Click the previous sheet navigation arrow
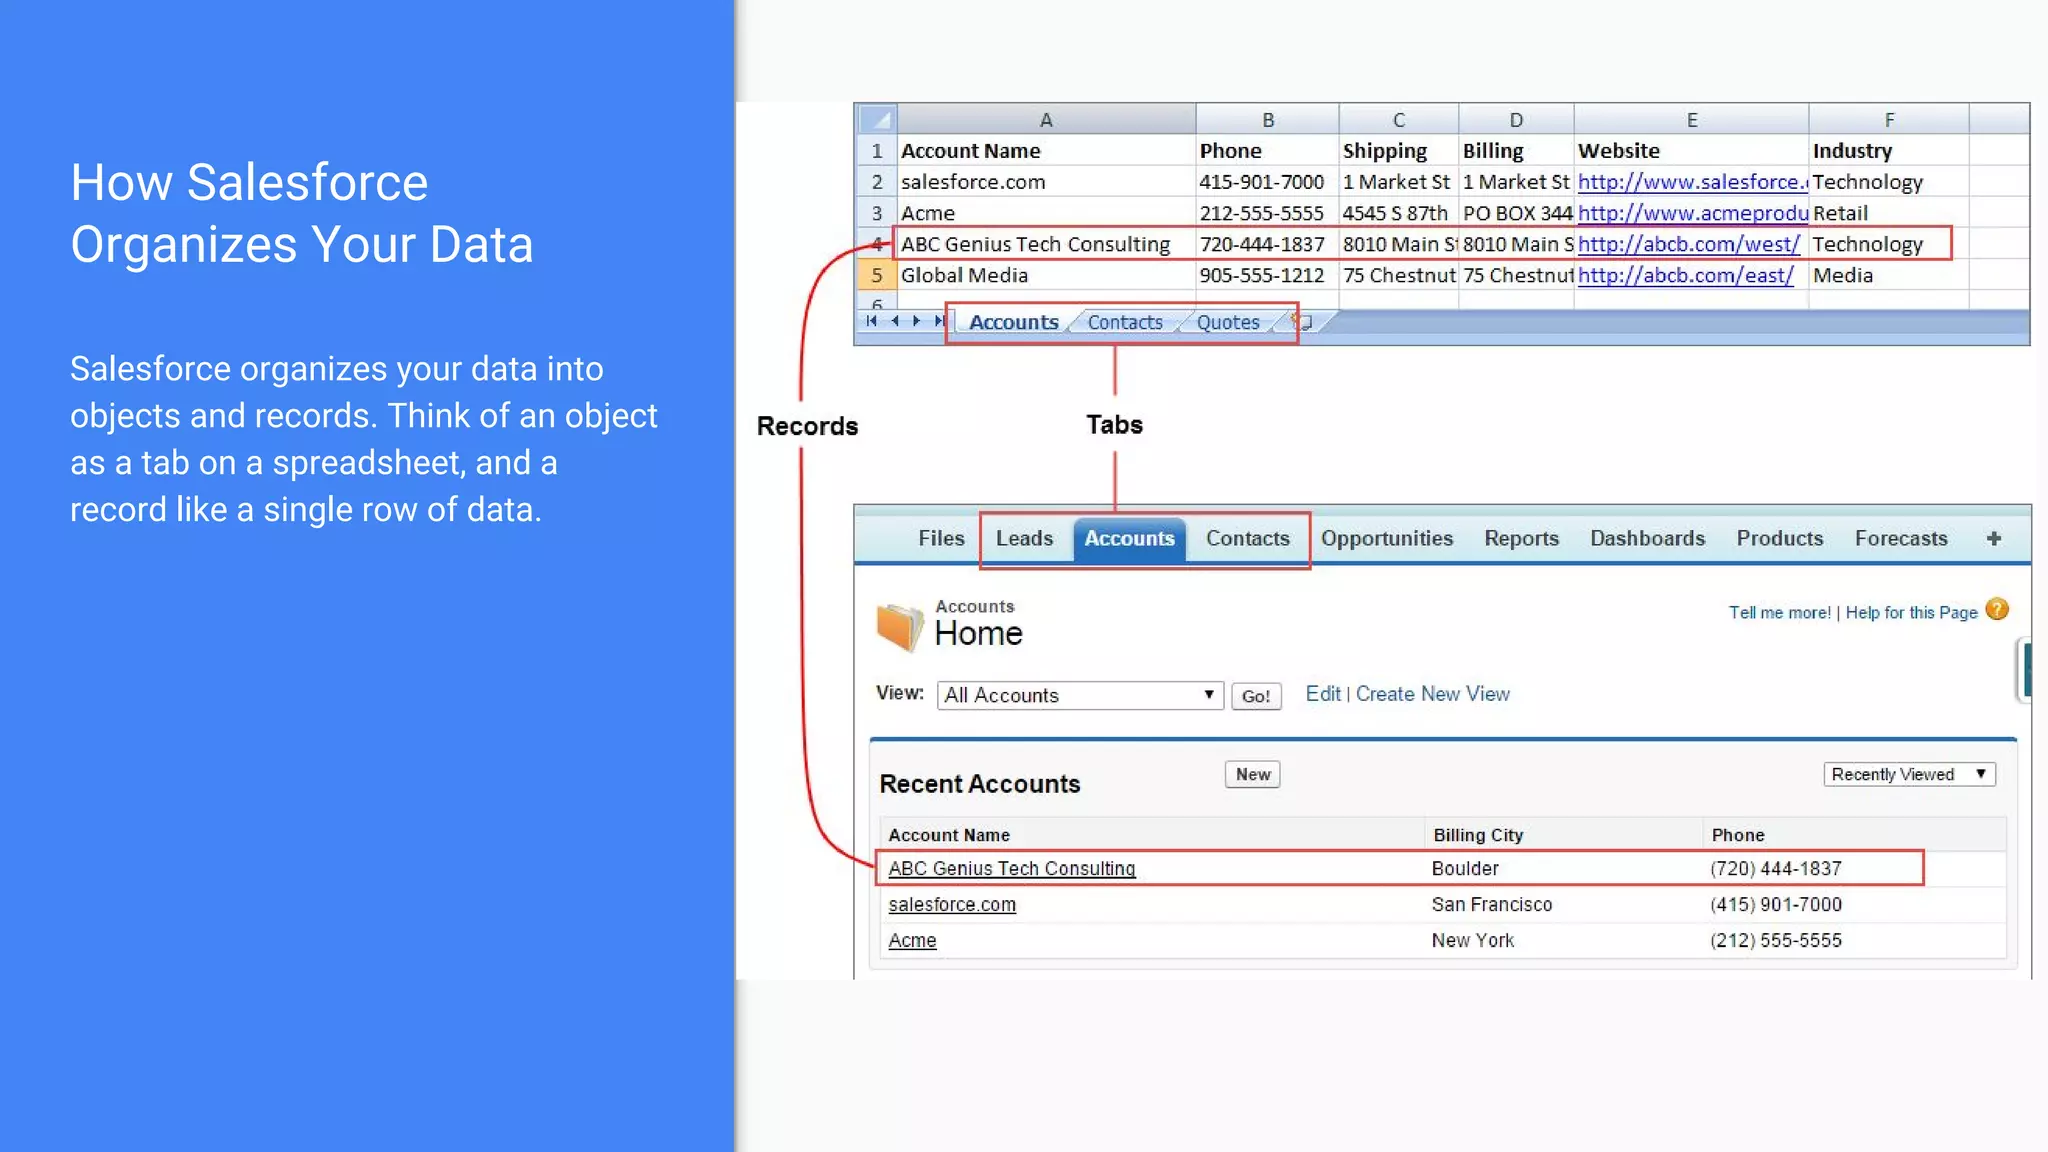This screenshot has height=1152, width=2048. pos(894,321)
